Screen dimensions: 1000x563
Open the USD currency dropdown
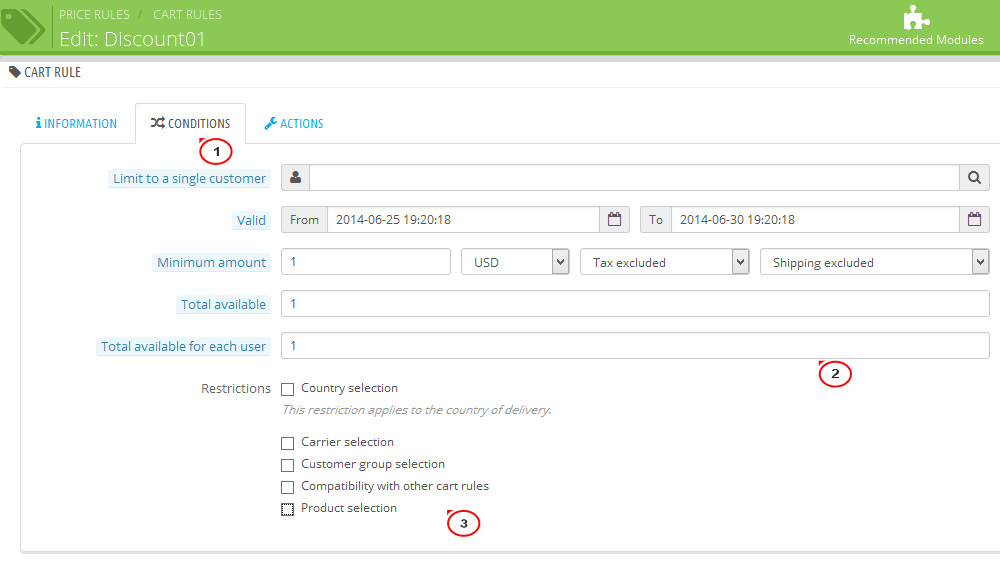tap(515, 262)
